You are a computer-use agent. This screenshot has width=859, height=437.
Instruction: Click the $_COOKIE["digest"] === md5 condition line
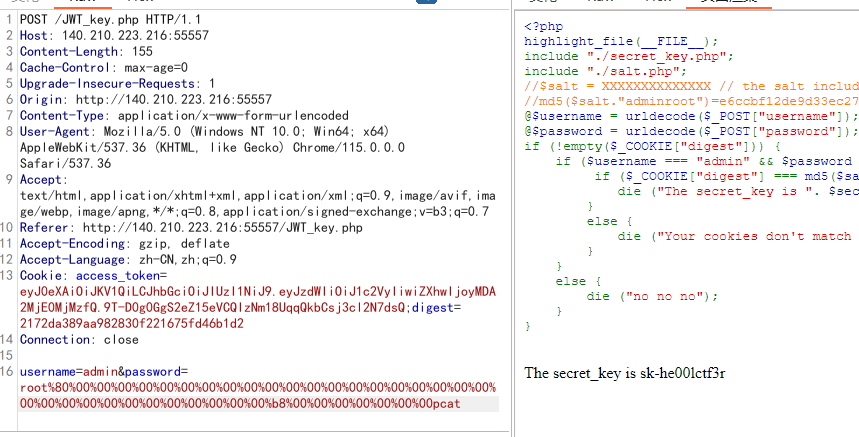727,176
